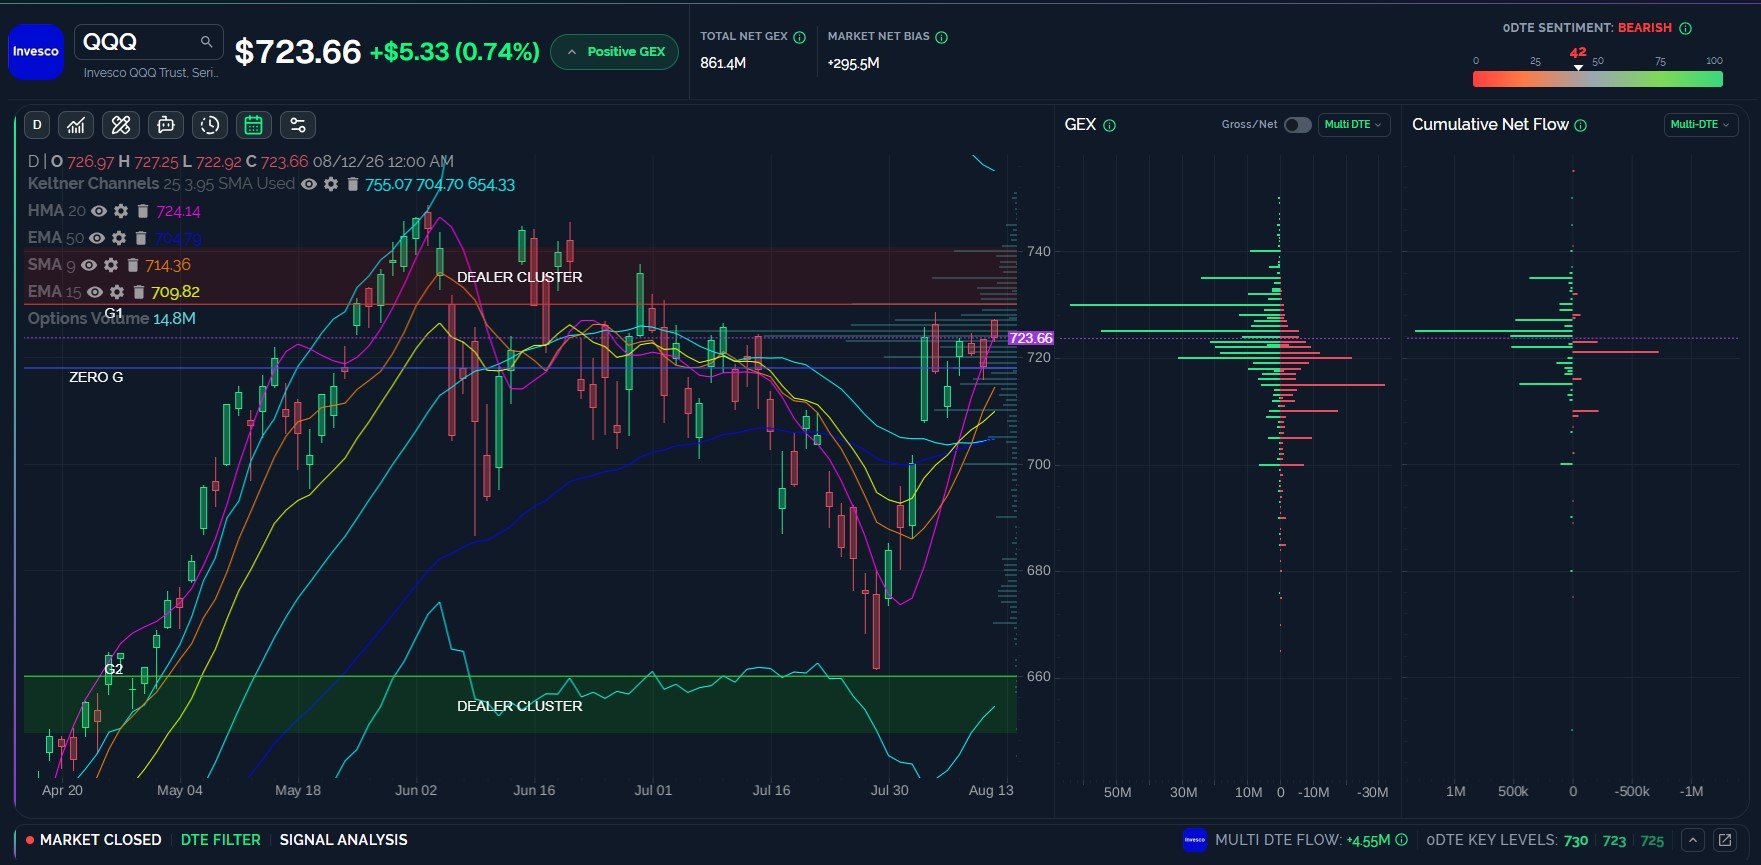This screenshot has width=1761, height=865.
Task: Open EMA 50 settings gear
Action: point(119,238)
